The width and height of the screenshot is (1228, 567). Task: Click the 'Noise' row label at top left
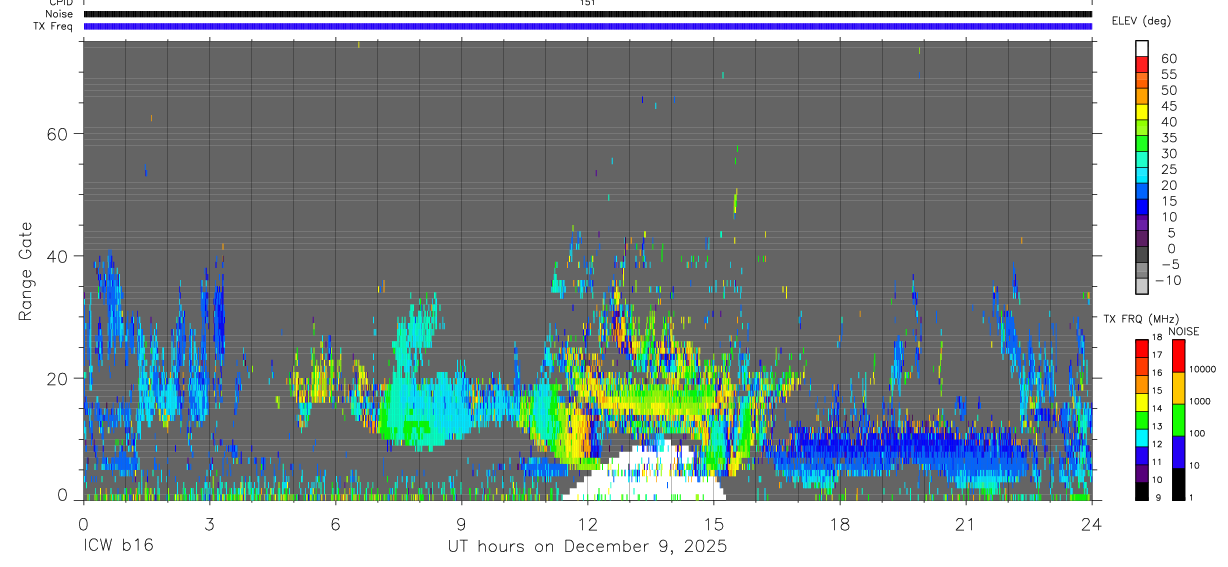(x=59, y=14)
